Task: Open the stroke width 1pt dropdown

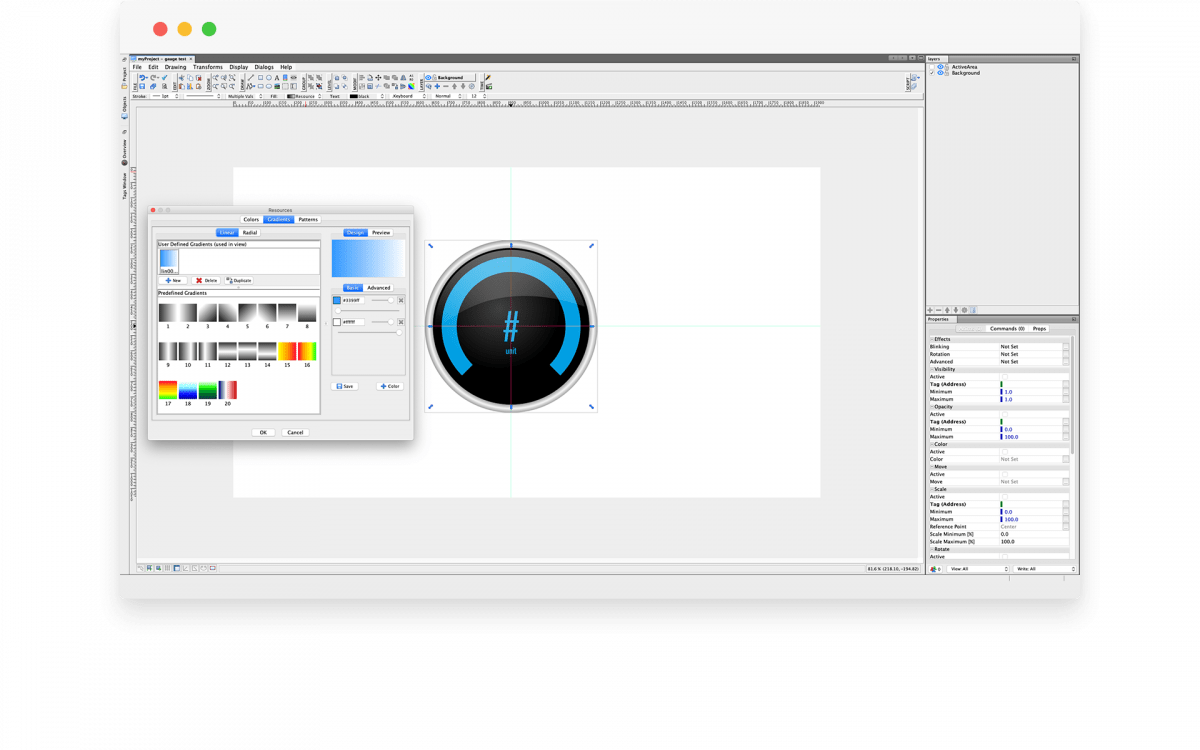Action: (164, 96)
